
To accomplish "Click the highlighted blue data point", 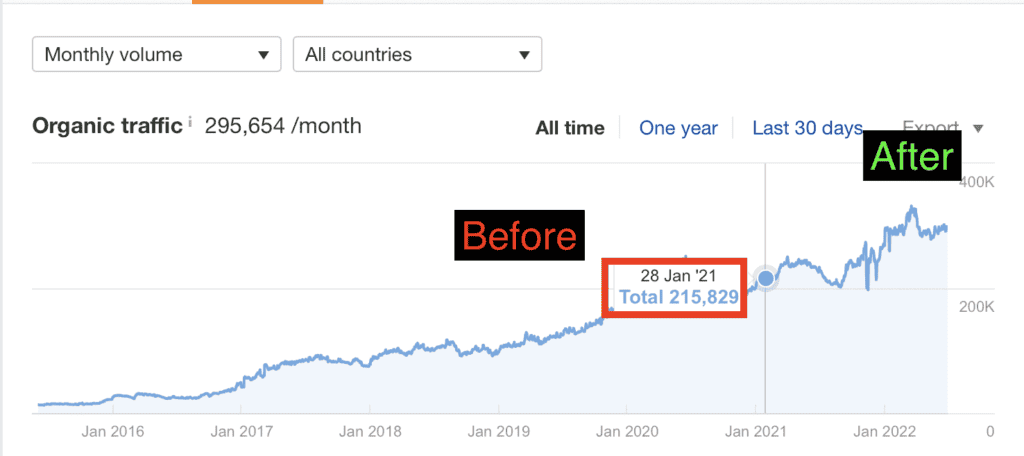I will click(x=766, y=278).
